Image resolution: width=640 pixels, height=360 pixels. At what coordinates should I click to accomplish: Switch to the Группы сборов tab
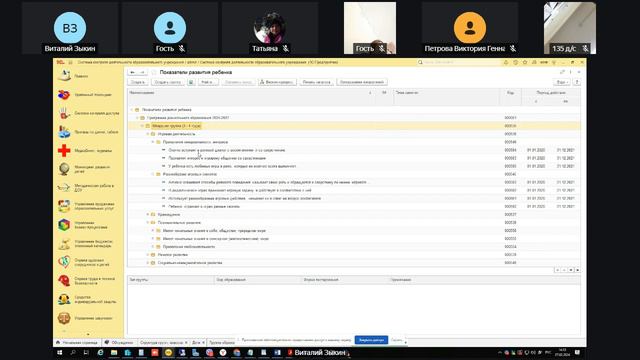click(222, 342)
